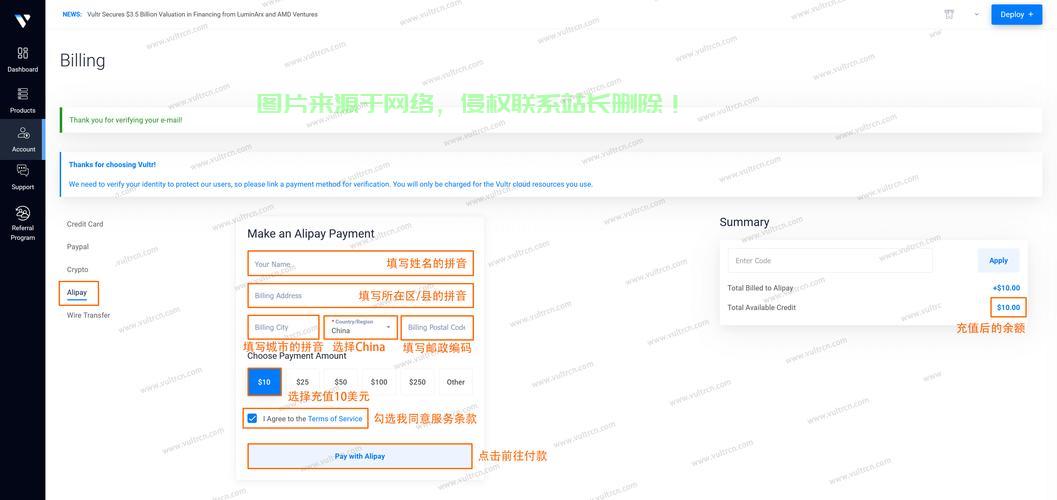Open the Country/Region China dropdown

click(x=361, y=327)
